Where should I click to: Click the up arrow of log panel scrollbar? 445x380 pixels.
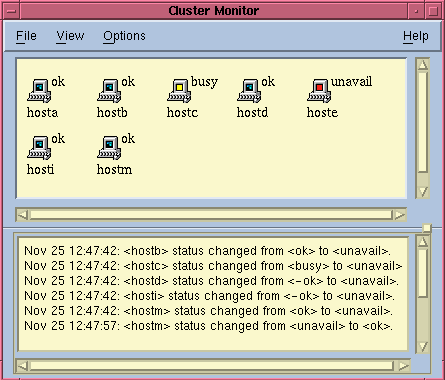(x=423, y=241)
